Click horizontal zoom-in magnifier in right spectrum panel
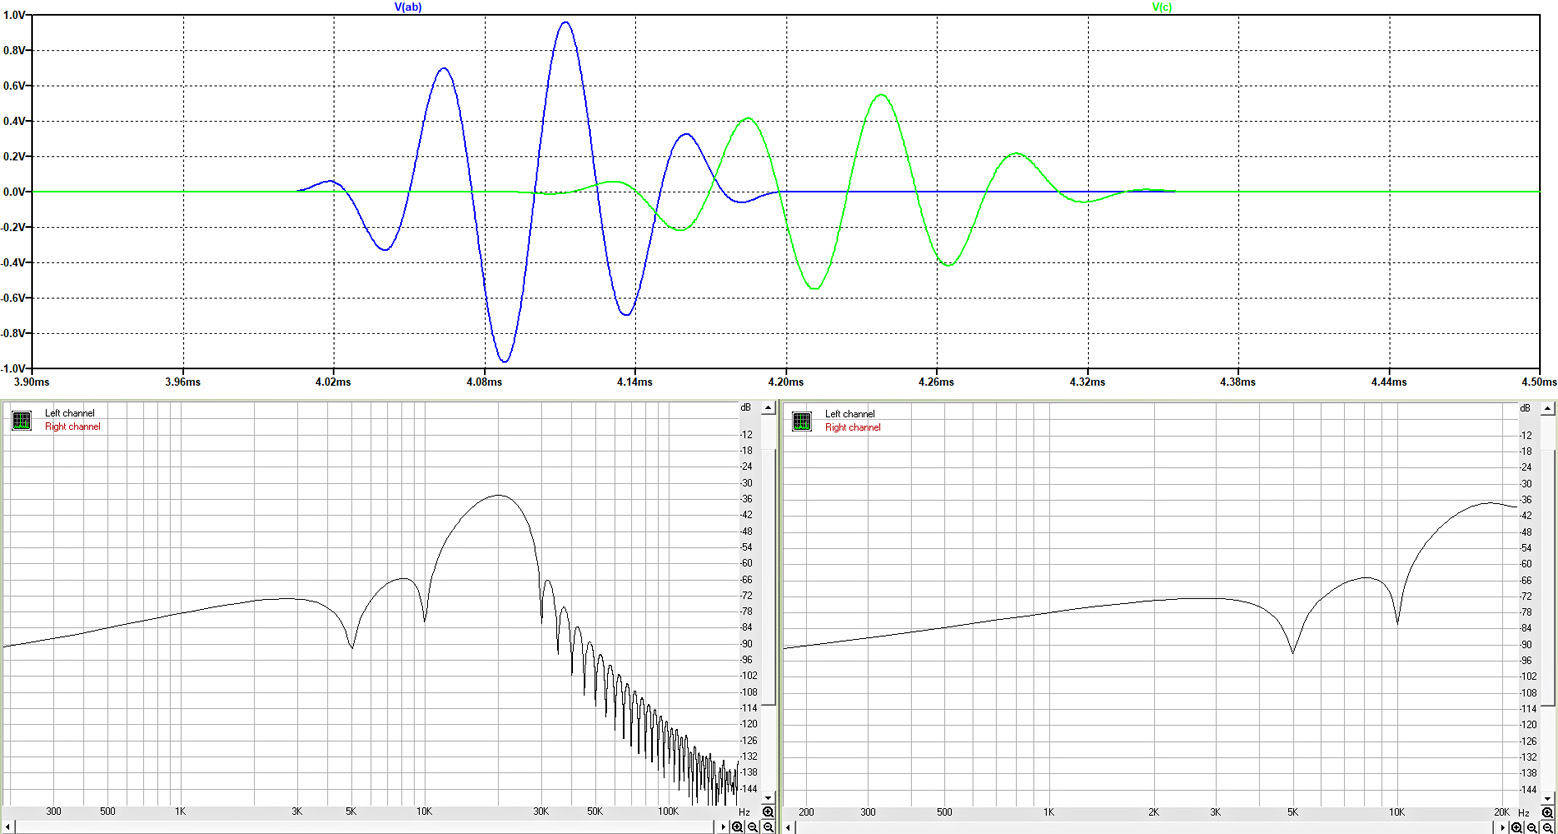 click(x=1516, y=827)
